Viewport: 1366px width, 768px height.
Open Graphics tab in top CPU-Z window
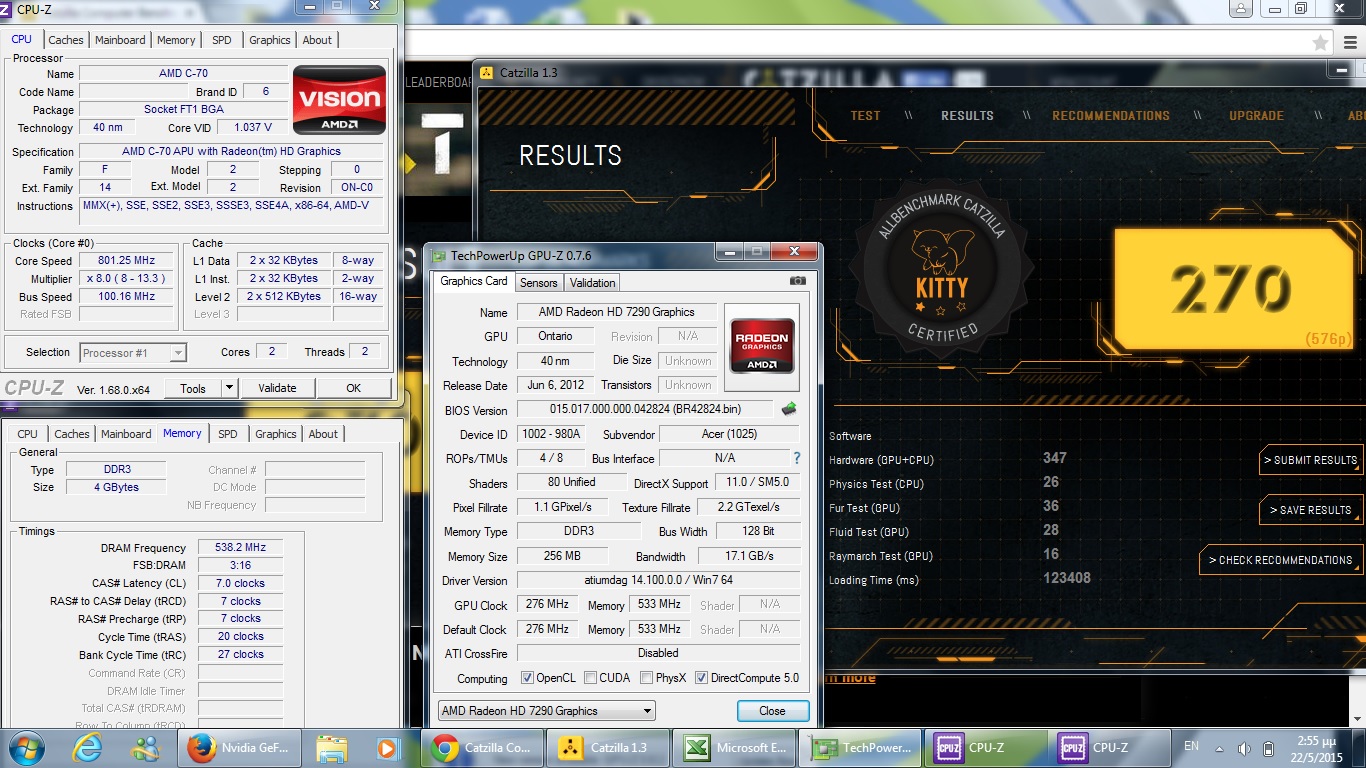pyautogui.click(x=270, y=40)
